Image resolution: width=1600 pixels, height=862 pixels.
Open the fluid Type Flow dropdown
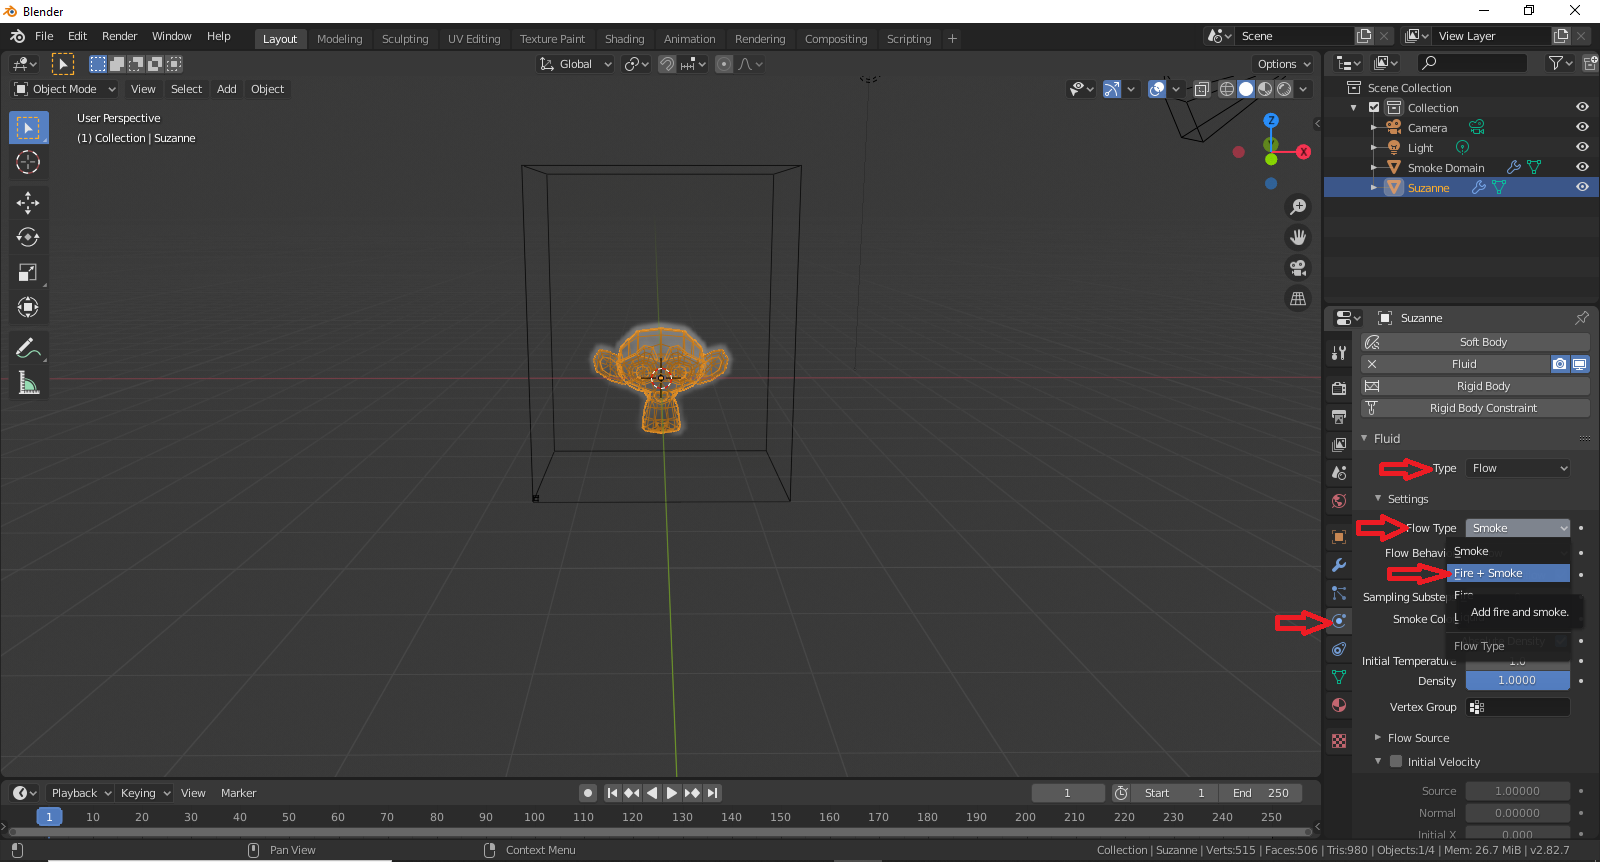tap(1518, 468)
